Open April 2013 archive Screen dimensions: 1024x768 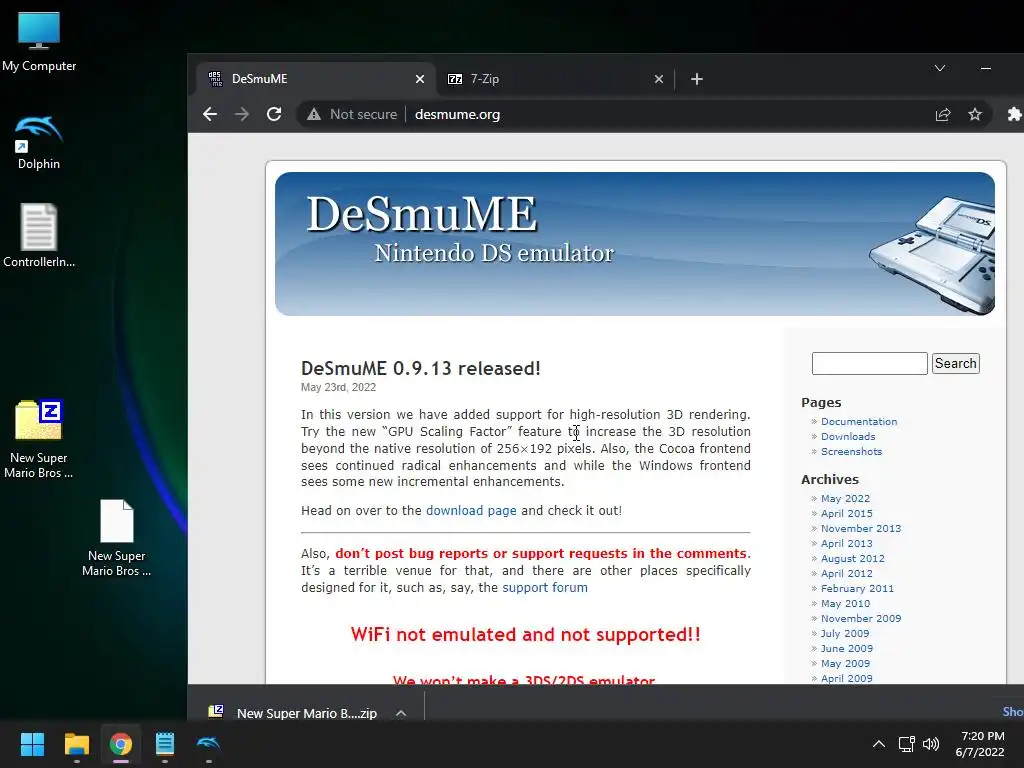[846, 544]
